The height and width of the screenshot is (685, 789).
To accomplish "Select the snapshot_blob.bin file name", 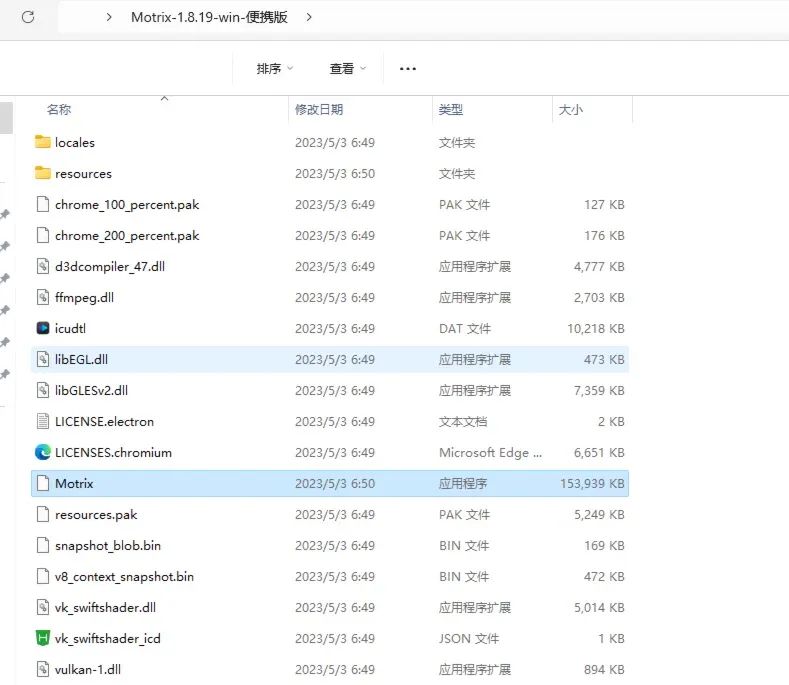I will point(108,546).
